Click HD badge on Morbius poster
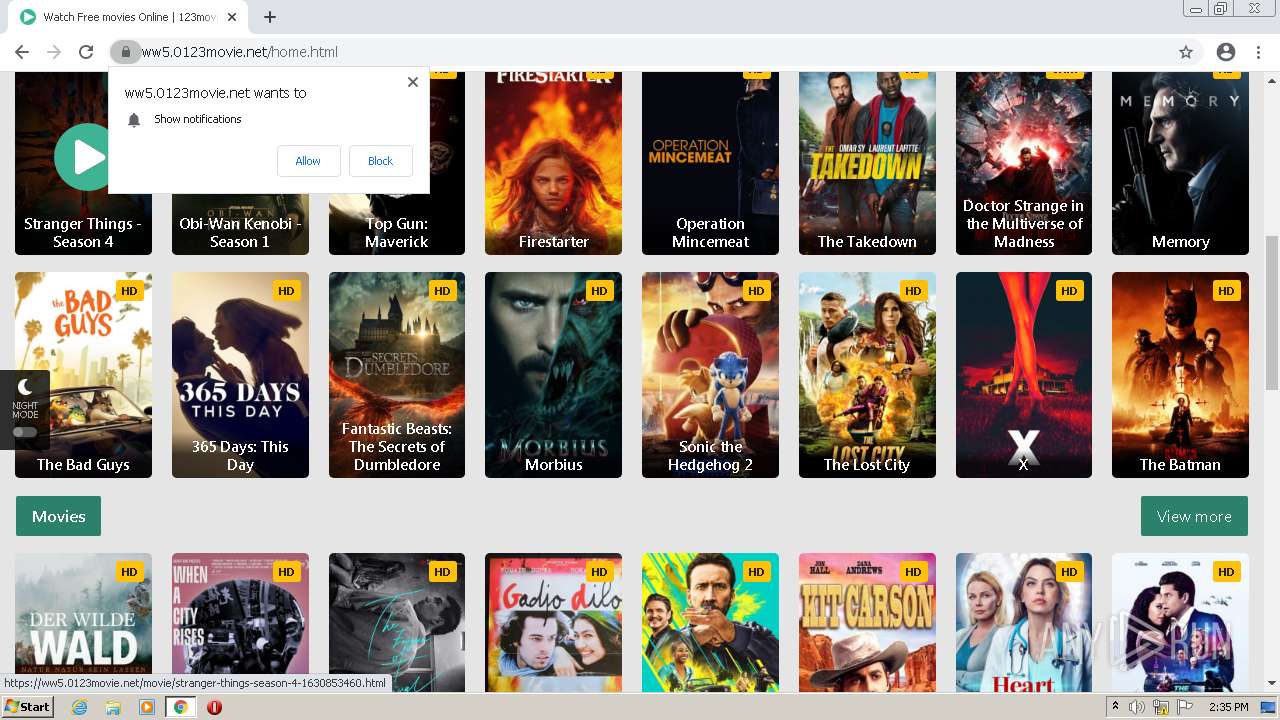1280x720 pixels. click(599, 291)
